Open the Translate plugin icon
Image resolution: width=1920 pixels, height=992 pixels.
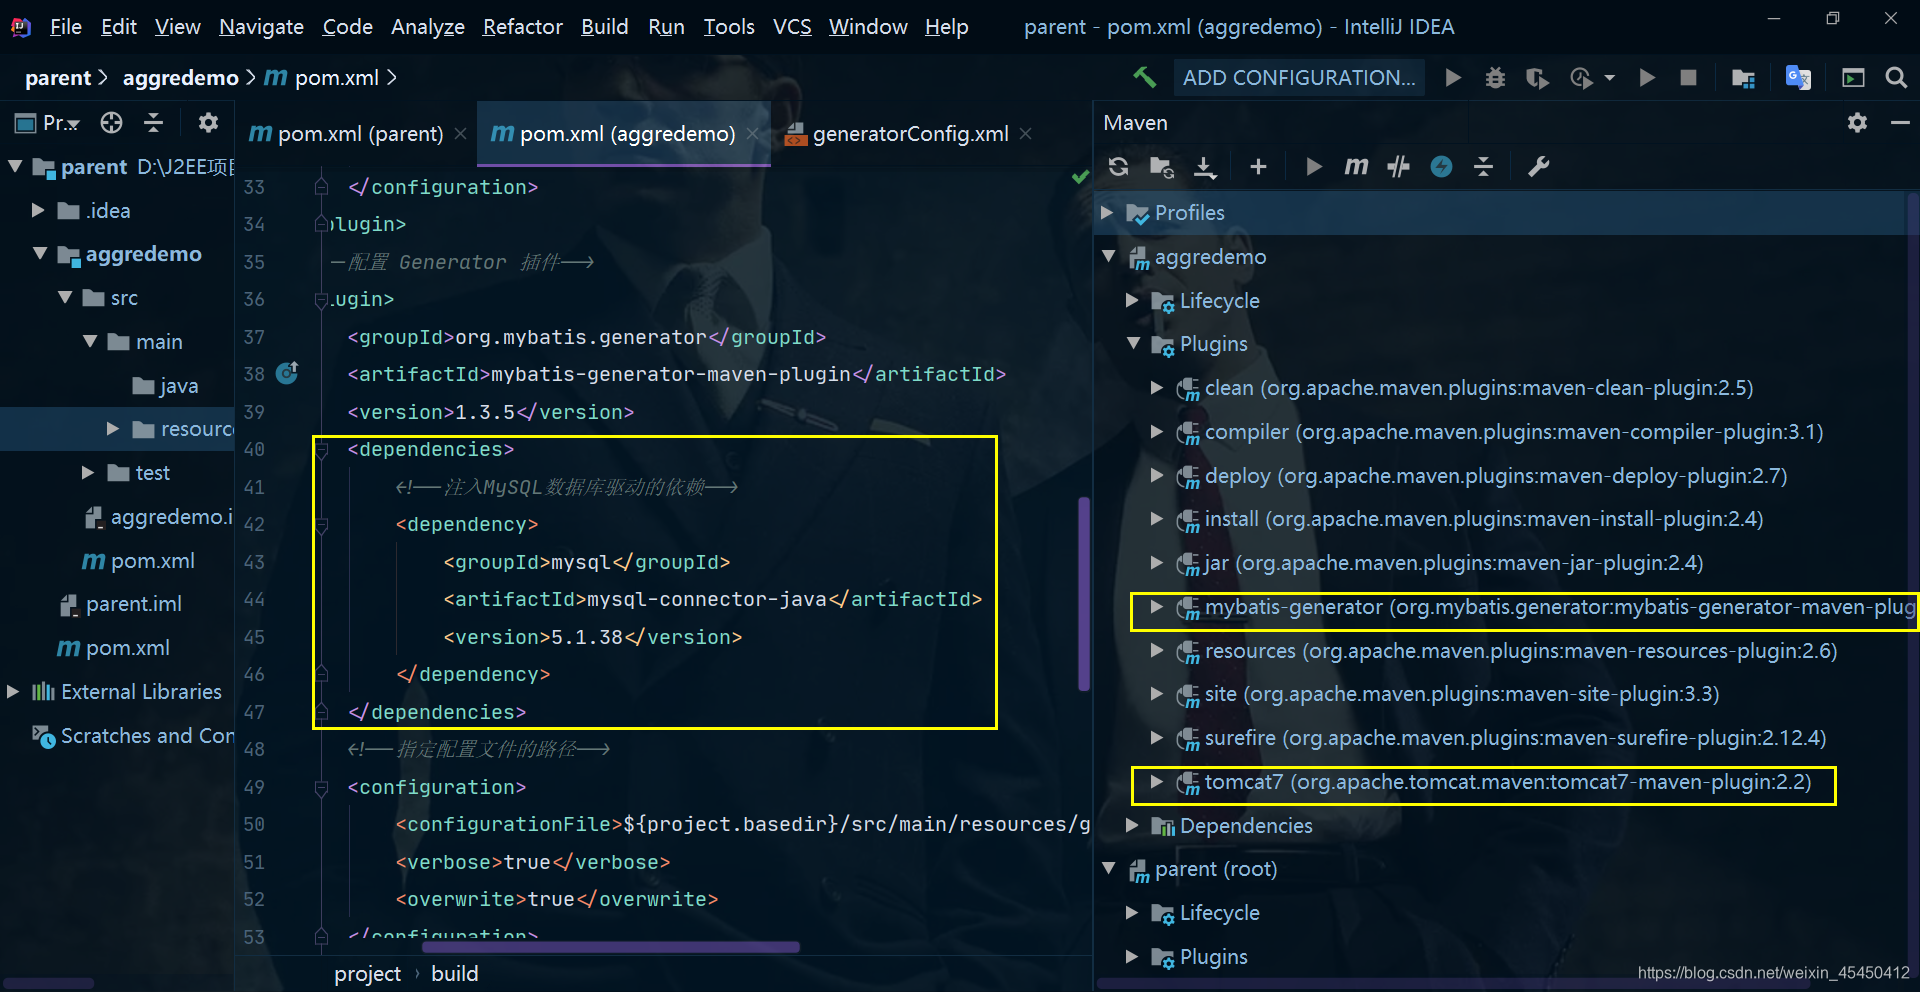pyautogui.click(x=1798, y=78)
